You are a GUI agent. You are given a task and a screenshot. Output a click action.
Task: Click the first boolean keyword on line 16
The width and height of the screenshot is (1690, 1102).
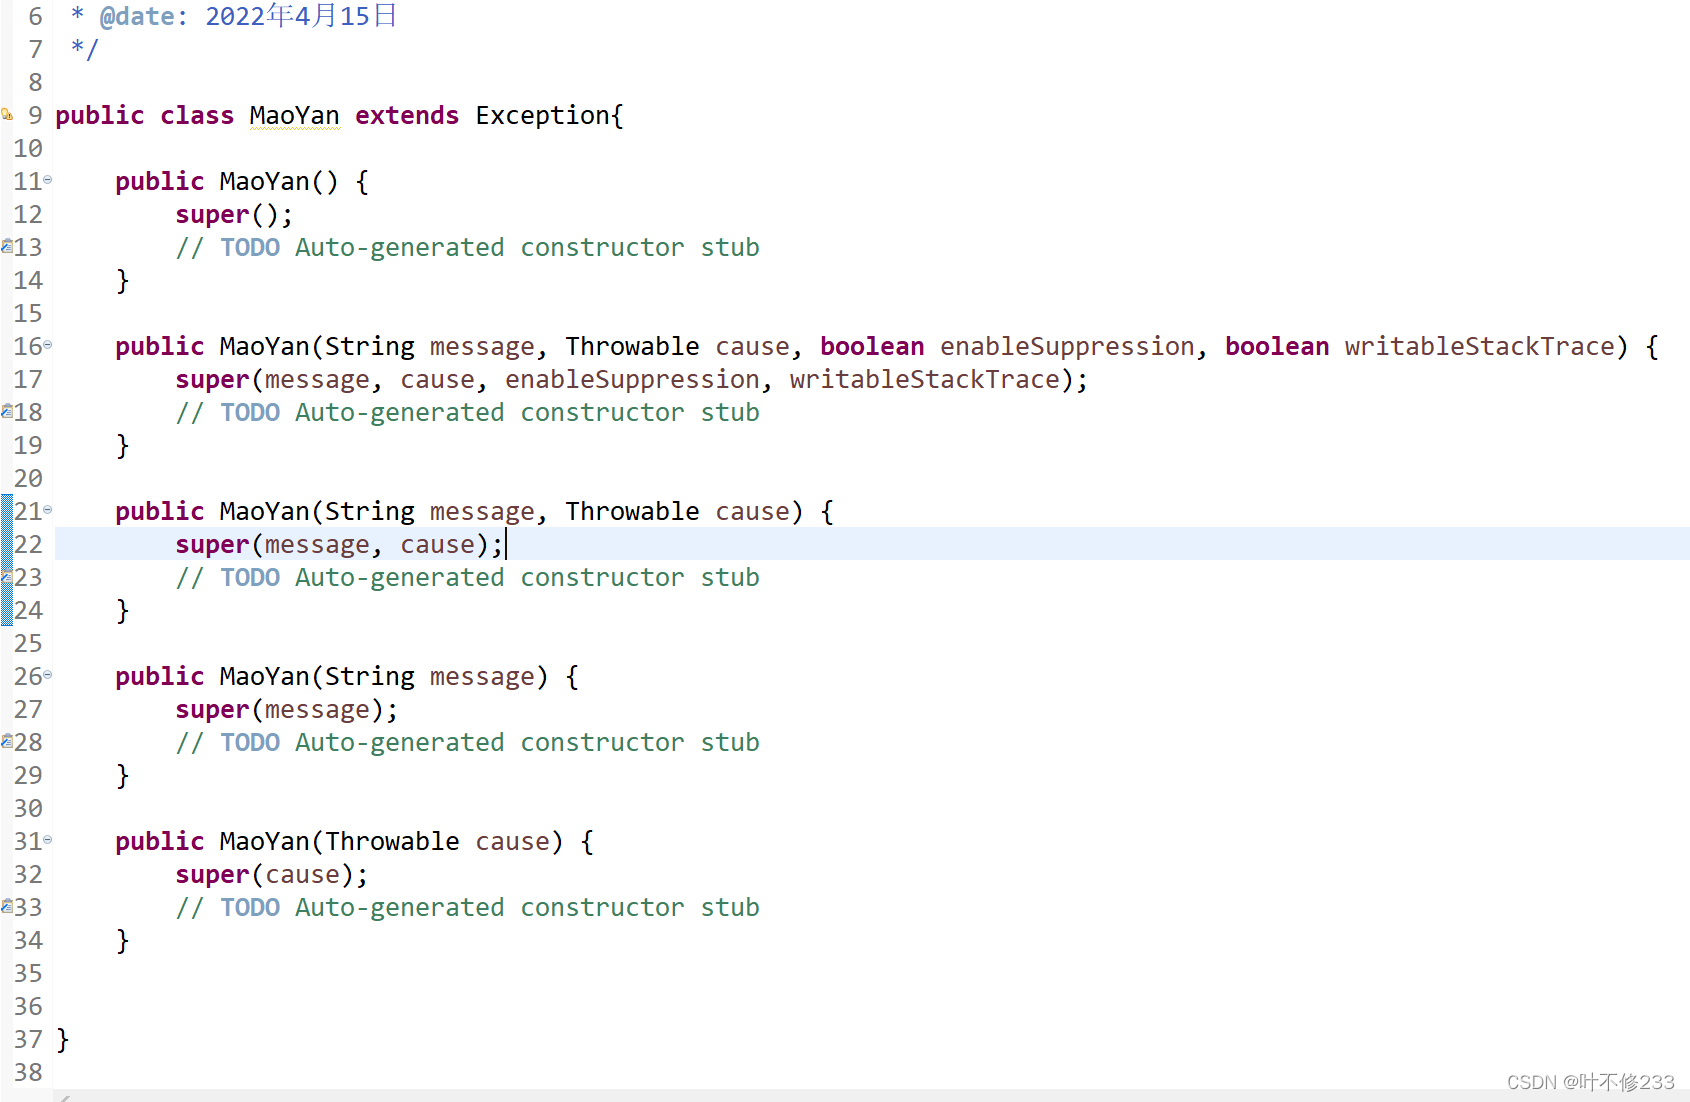872,346
